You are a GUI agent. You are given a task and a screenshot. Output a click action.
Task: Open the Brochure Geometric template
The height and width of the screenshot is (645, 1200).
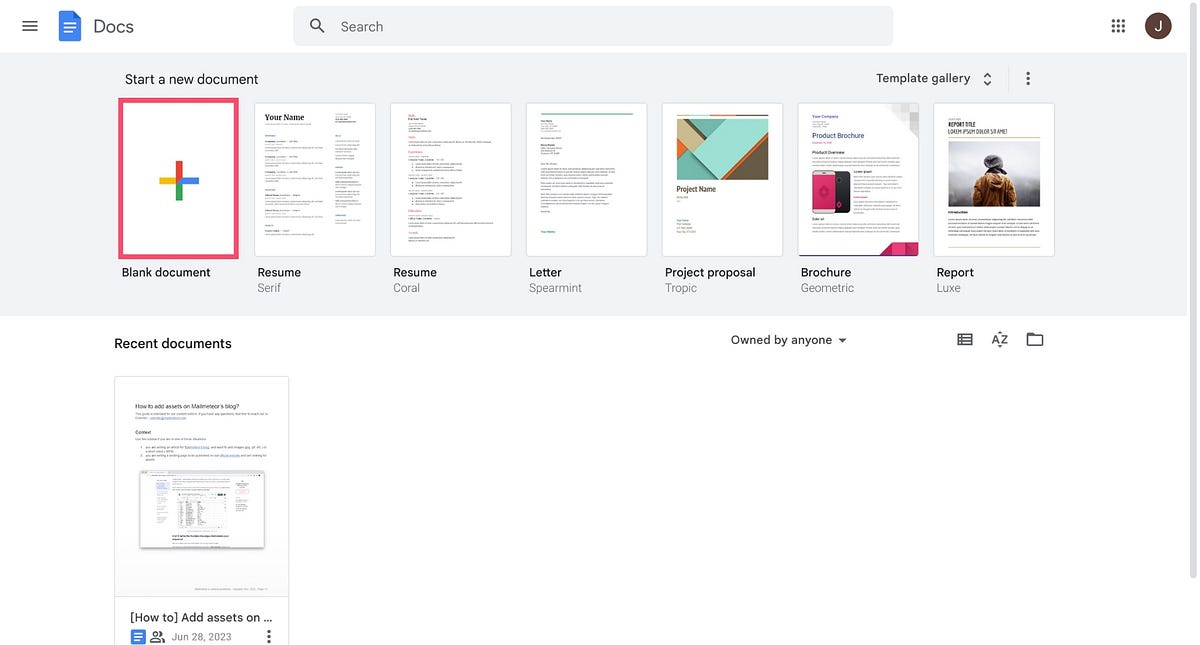click(858, 180)
